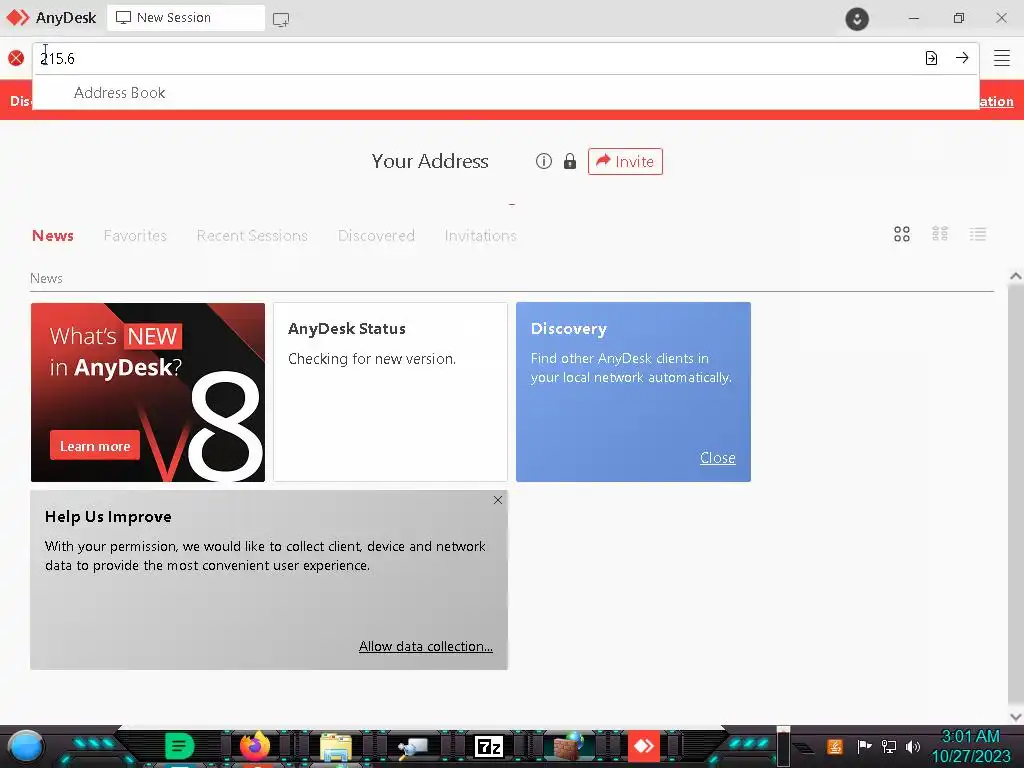This screenshot has width=1024, height=768.
Task: Clear the red X error icon beside address field
Action: [x=16, y=59]
